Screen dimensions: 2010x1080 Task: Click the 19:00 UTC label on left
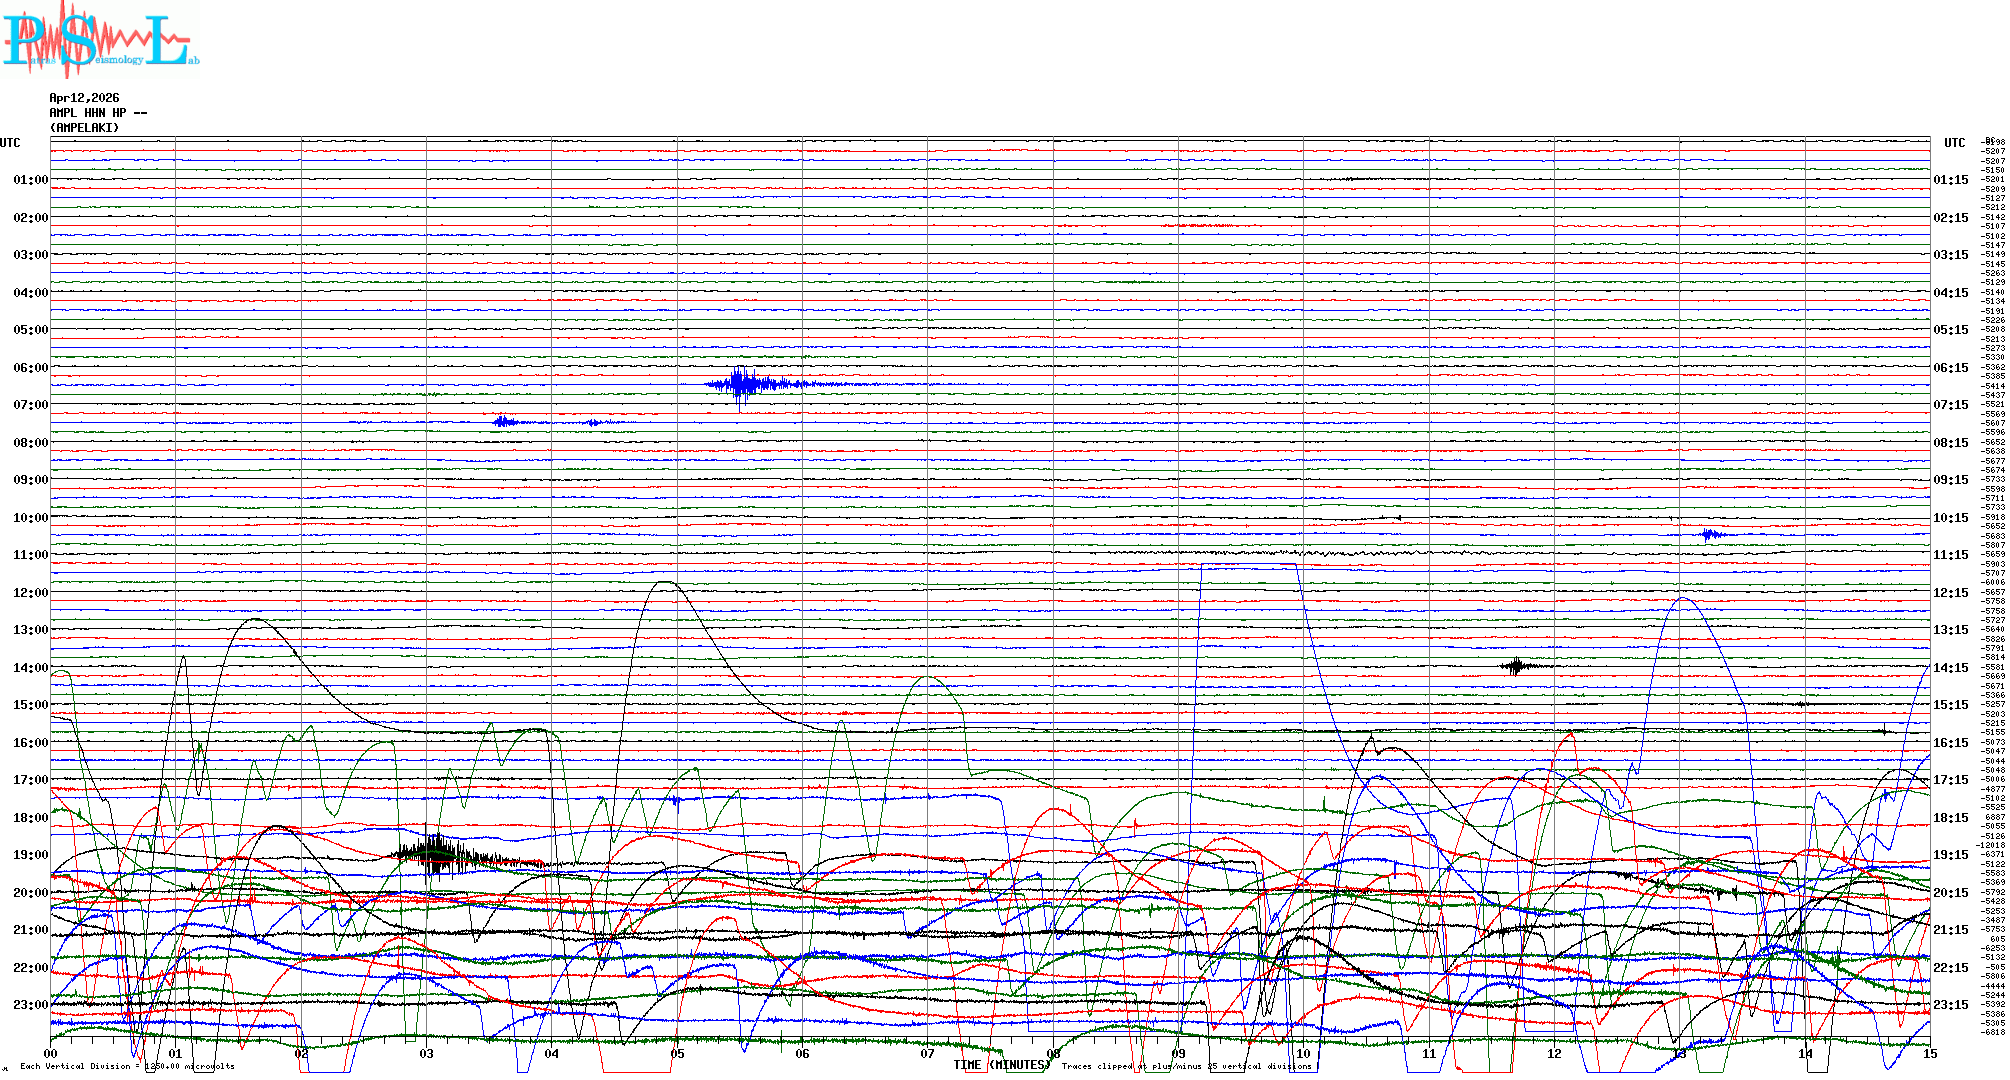(30, 855)
